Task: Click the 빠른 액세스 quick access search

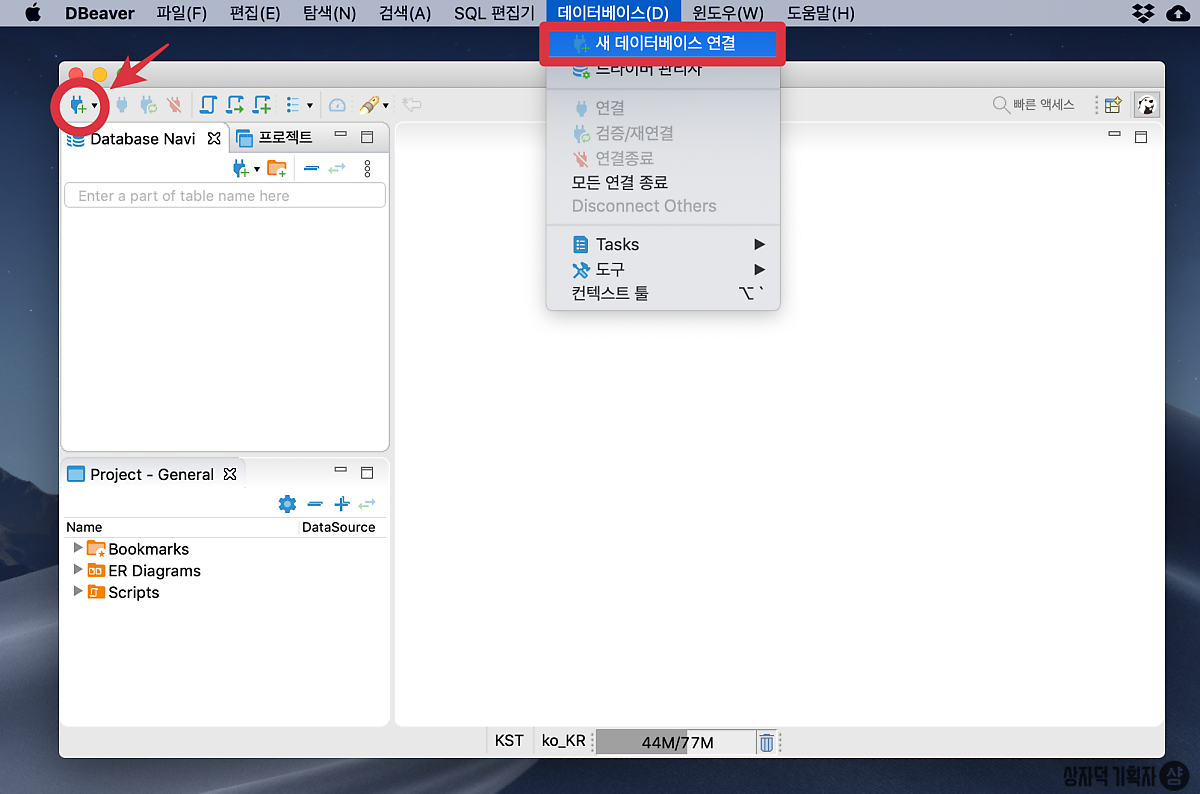Action: (x=1034, y=105)
